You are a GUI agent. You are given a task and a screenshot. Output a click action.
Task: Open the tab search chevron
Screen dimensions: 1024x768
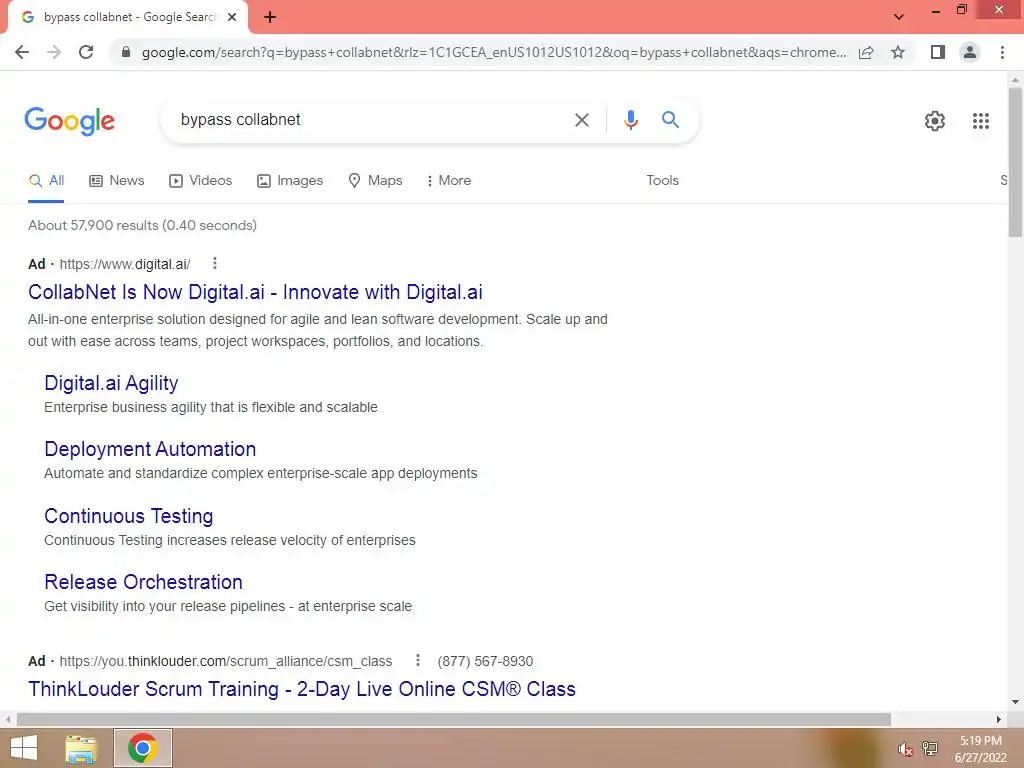(x=899, y=17)
